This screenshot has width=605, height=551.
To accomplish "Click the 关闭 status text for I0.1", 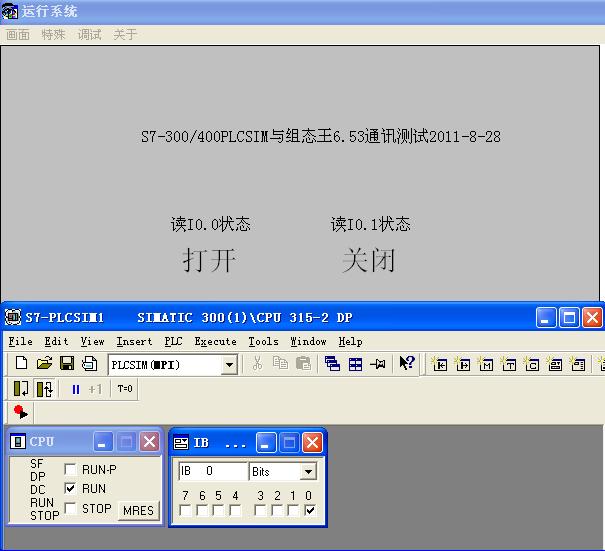I will (x=369, y=260).
